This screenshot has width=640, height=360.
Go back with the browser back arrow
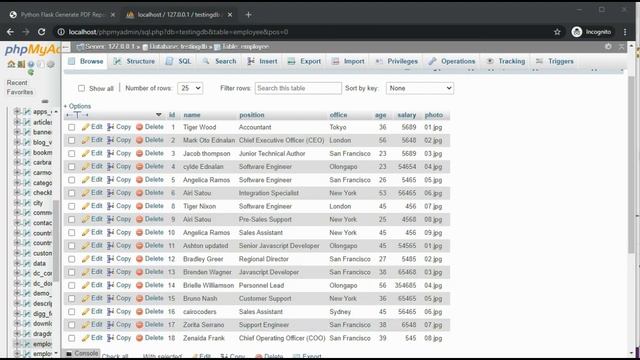[x=10, y=32]
